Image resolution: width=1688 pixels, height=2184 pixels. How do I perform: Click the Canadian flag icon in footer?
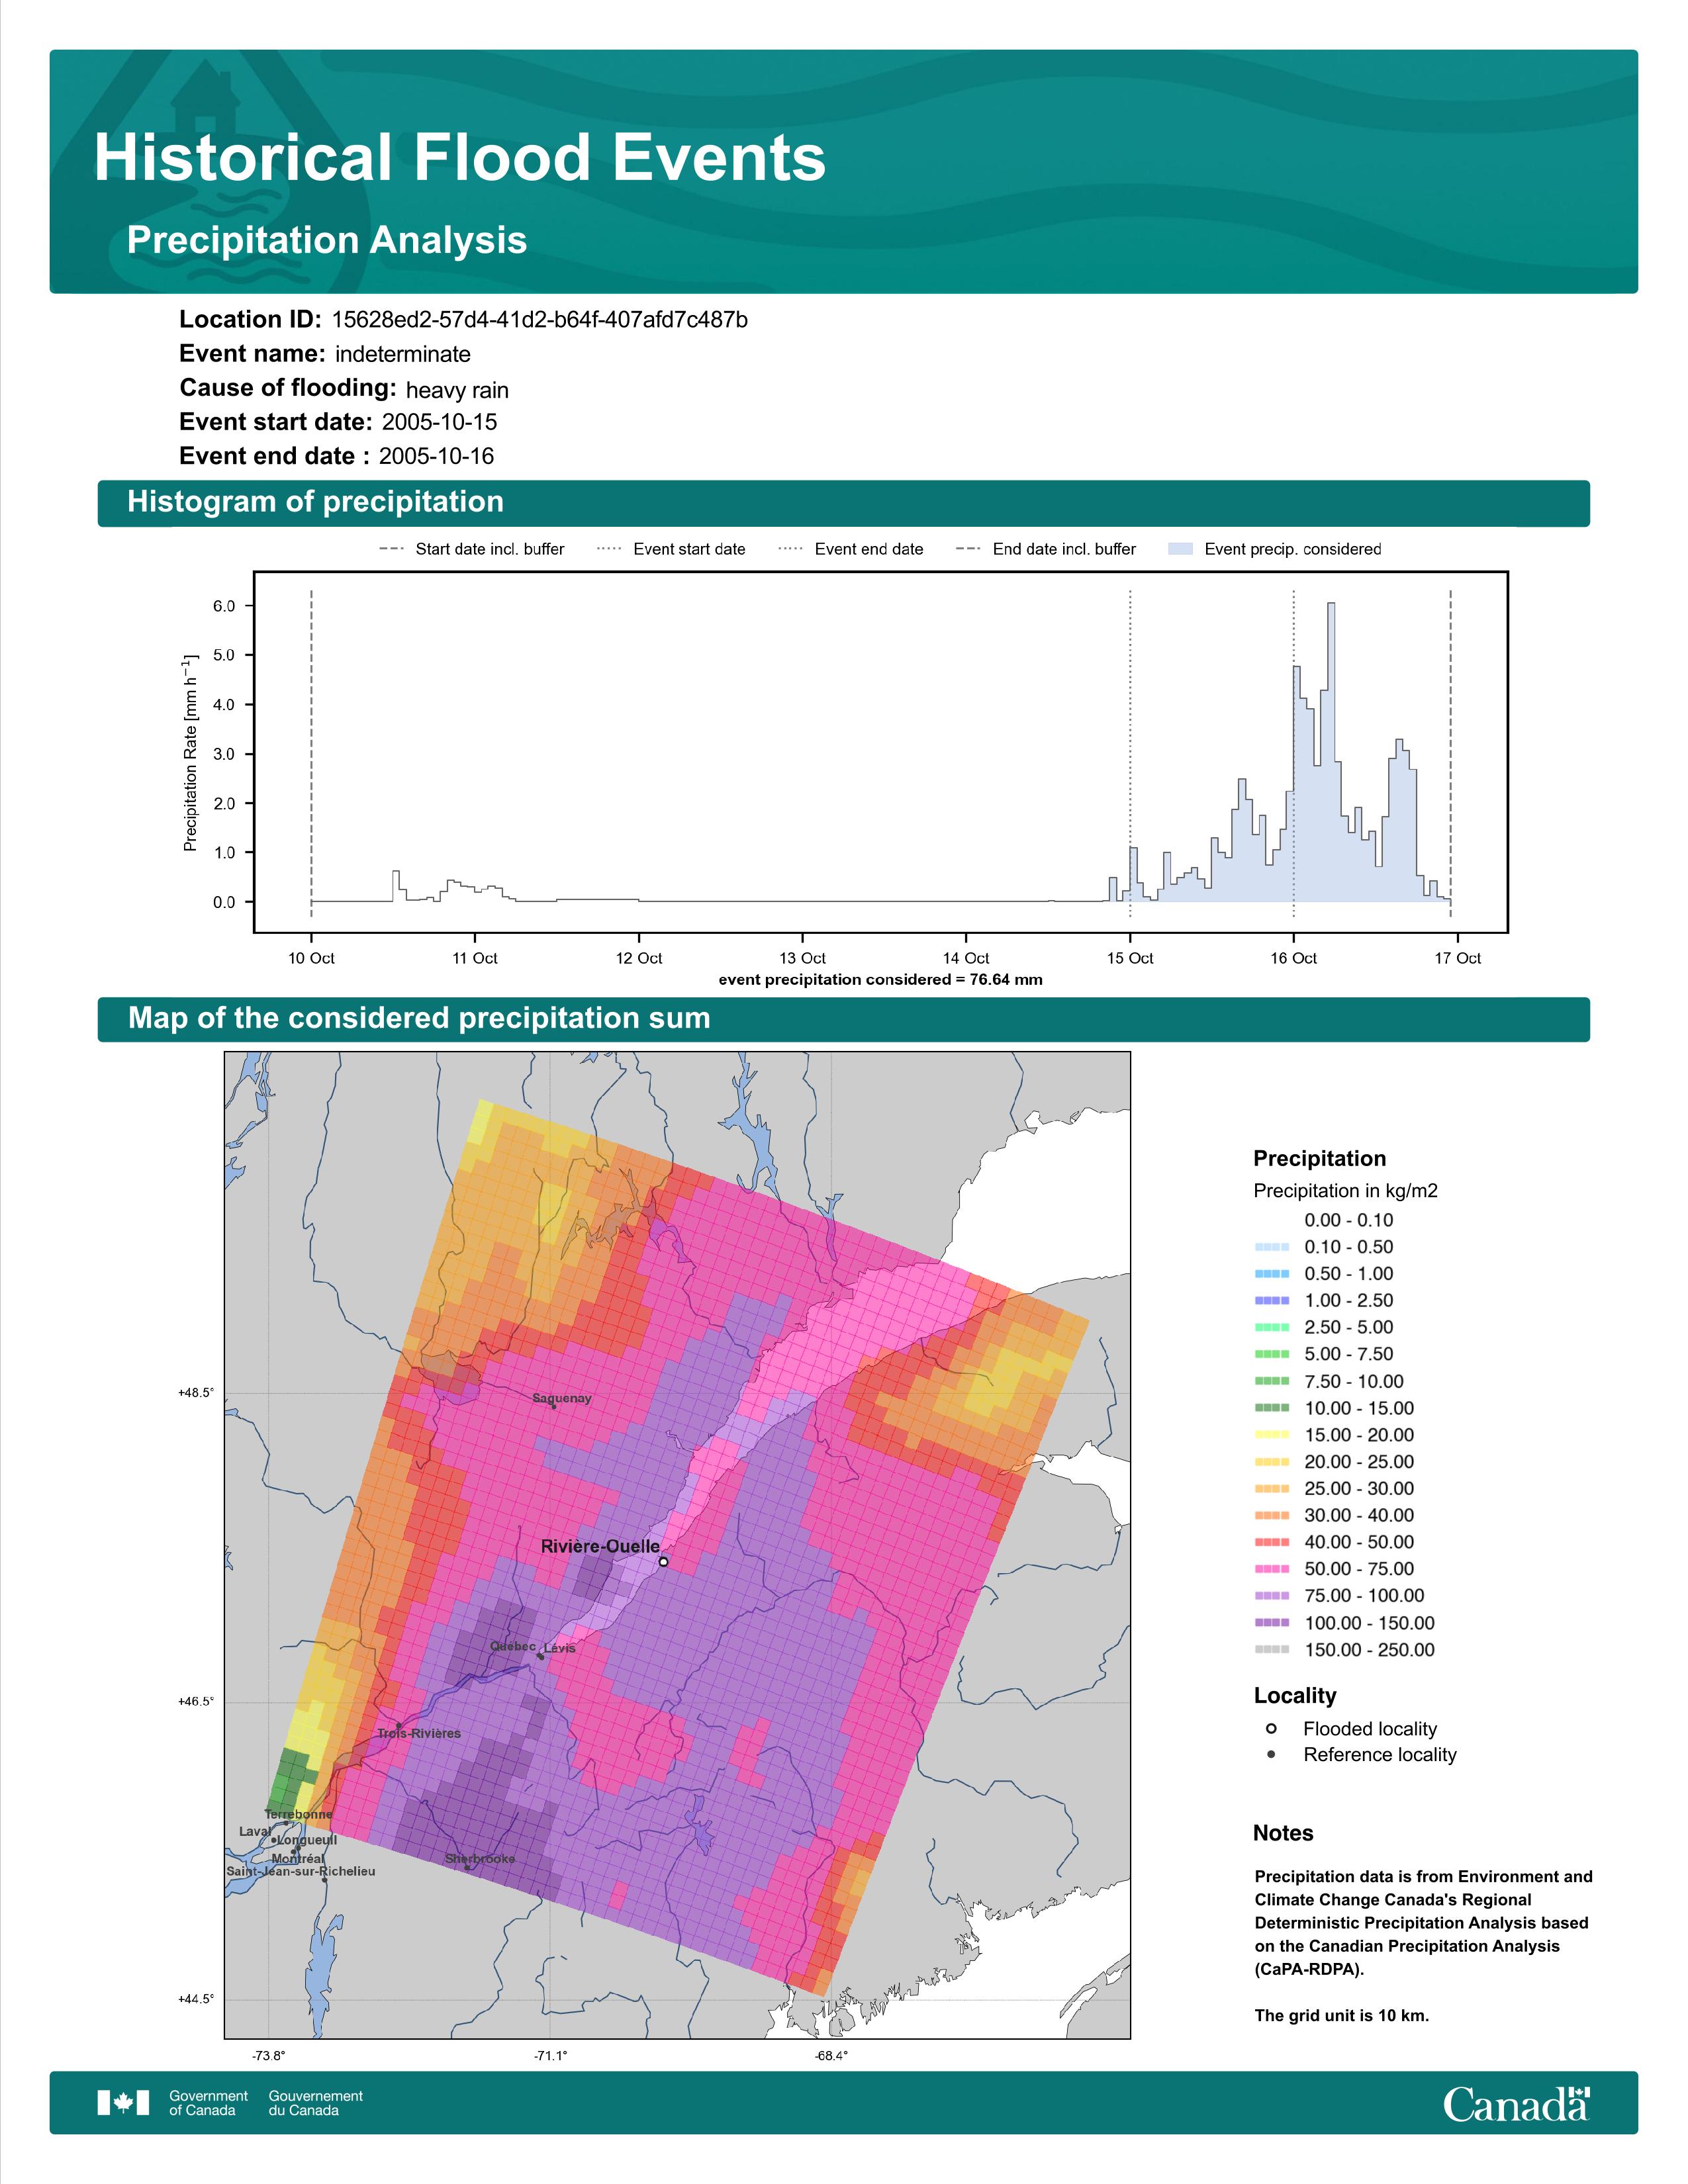[x=123, y=2102]
